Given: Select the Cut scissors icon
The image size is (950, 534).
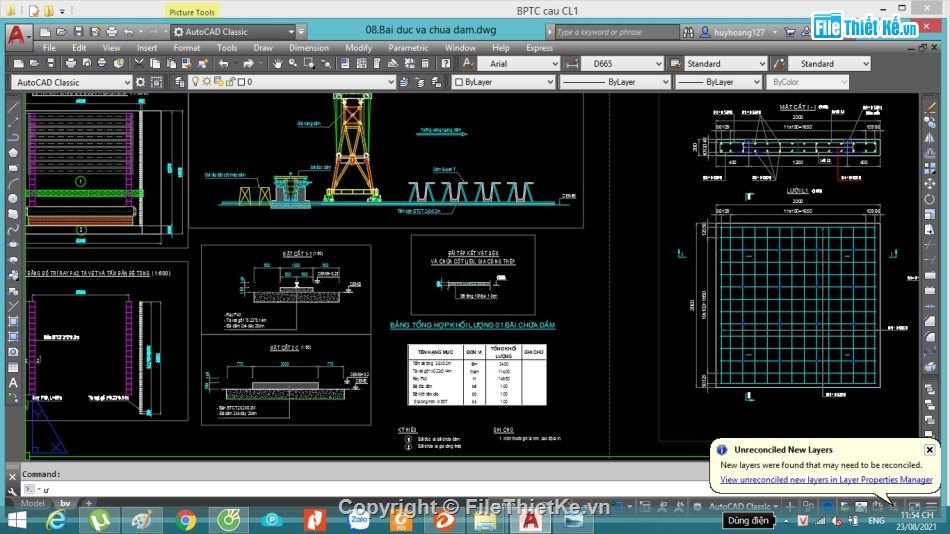Looking at the screenshot, I should click(139, 63).
